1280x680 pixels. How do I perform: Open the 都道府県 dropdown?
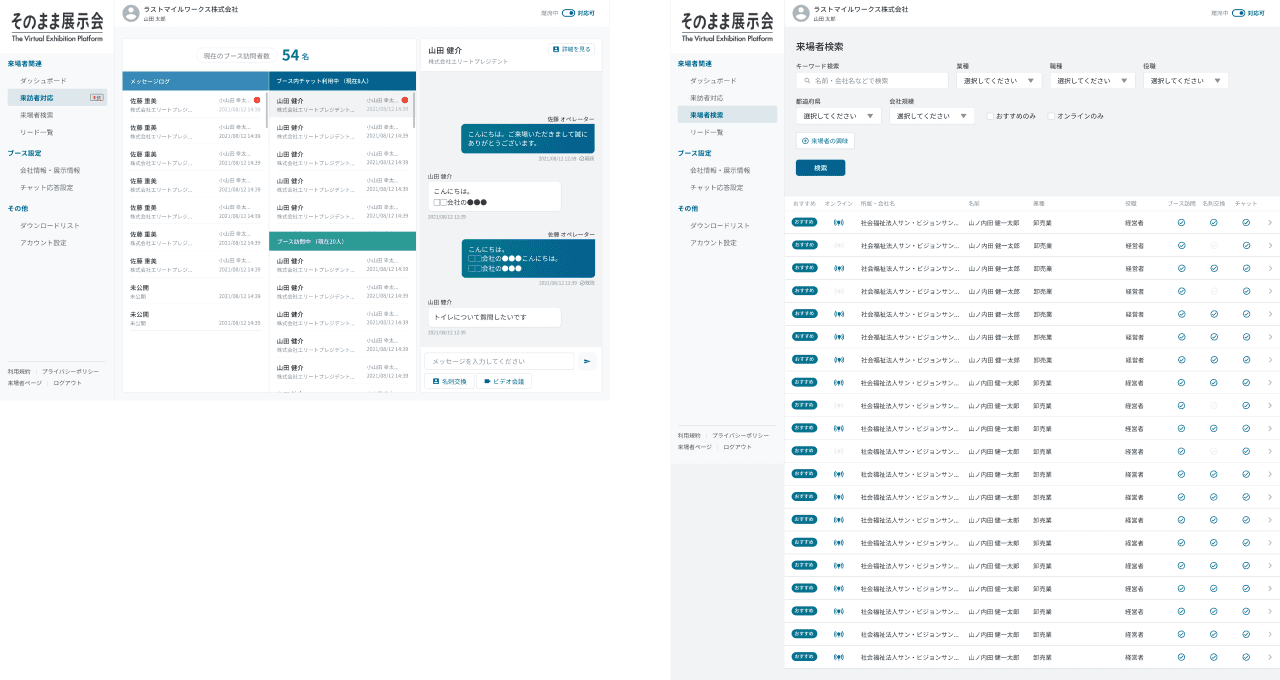tap(838, 116)
